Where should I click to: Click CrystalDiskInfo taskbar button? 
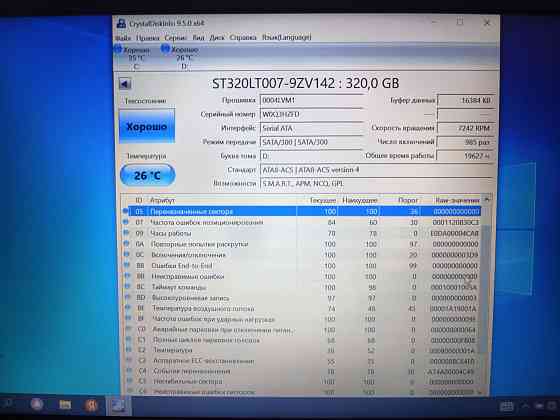tap(118, 406)
